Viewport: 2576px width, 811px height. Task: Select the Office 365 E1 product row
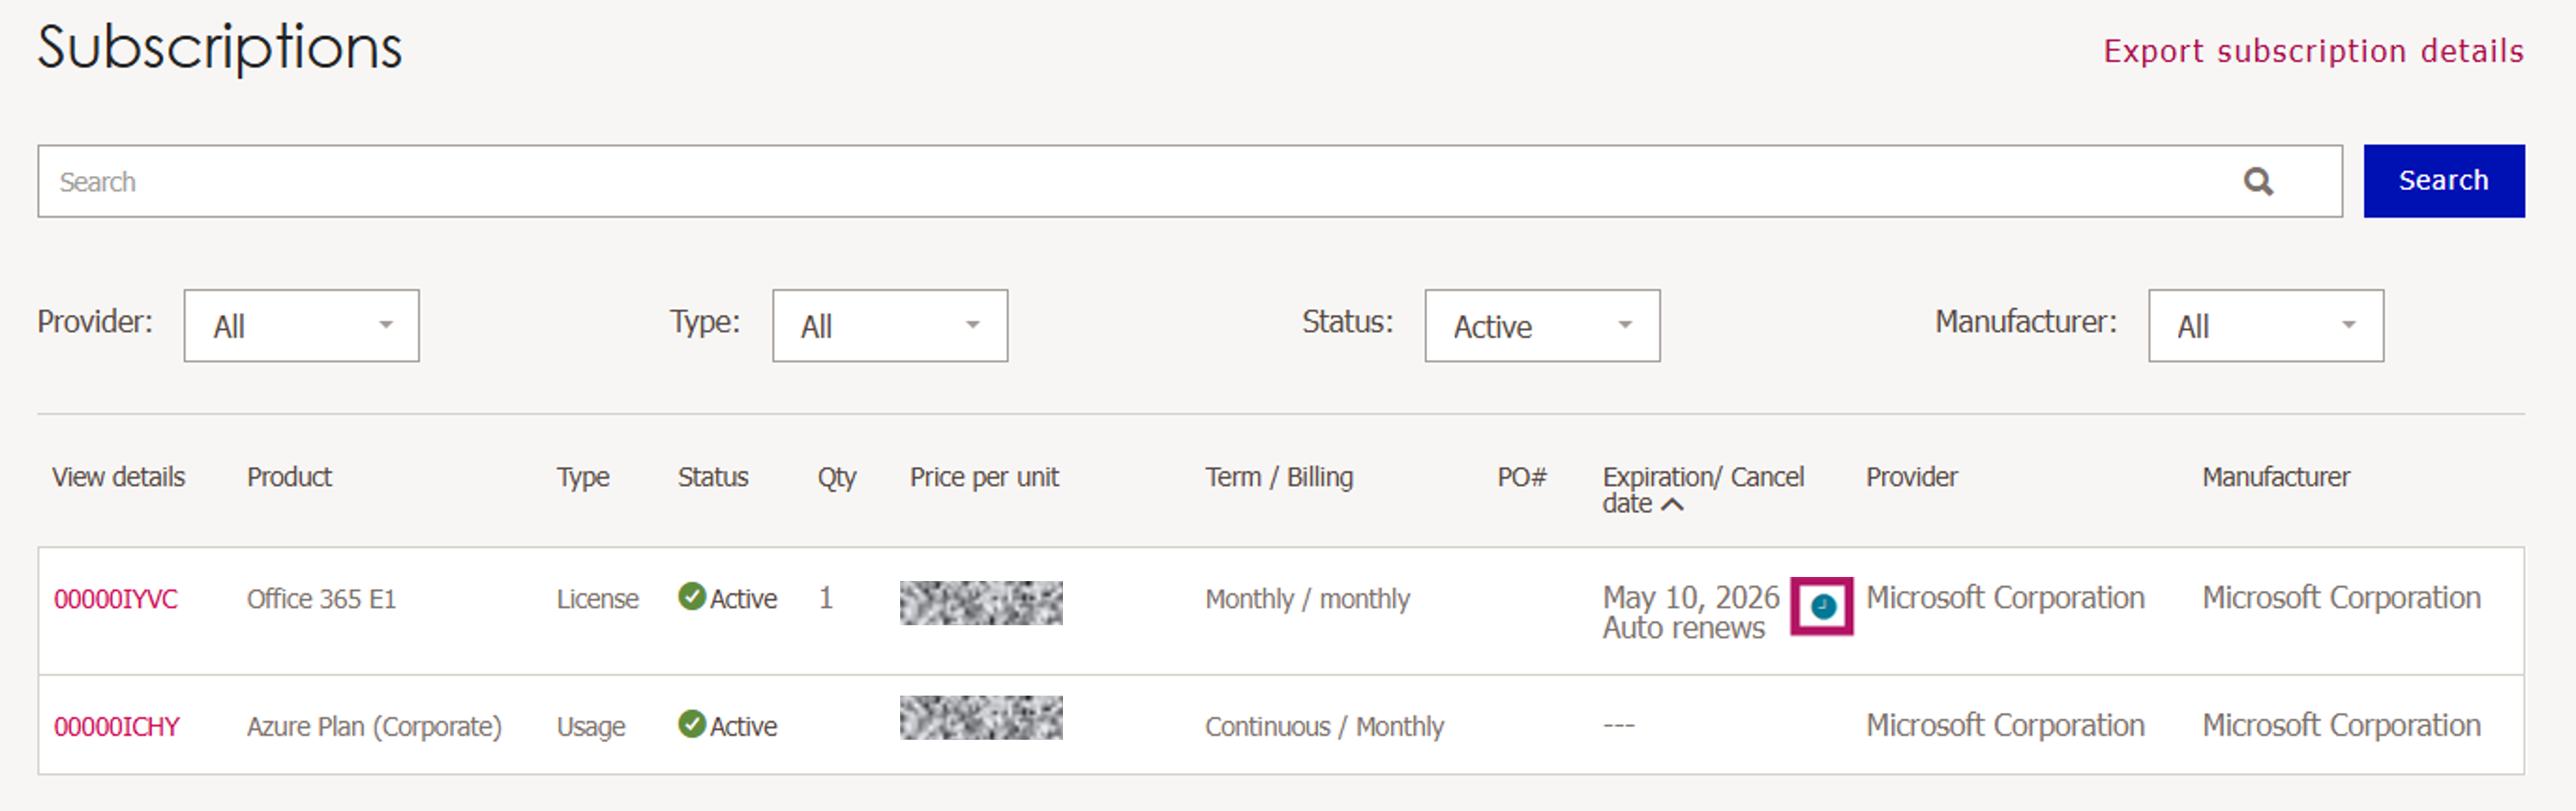[321, 599]
